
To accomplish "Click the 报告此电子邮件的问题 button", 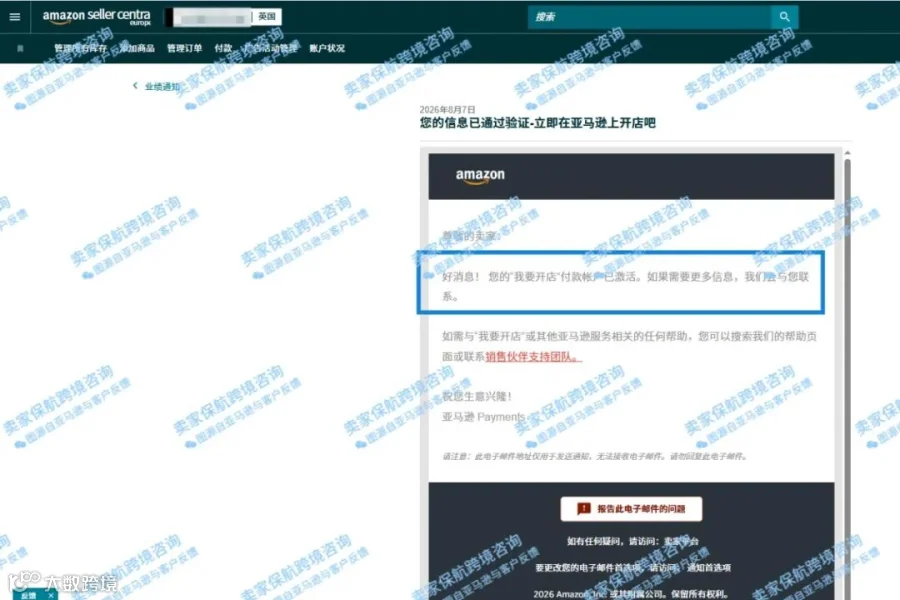I will coord(631,509).
